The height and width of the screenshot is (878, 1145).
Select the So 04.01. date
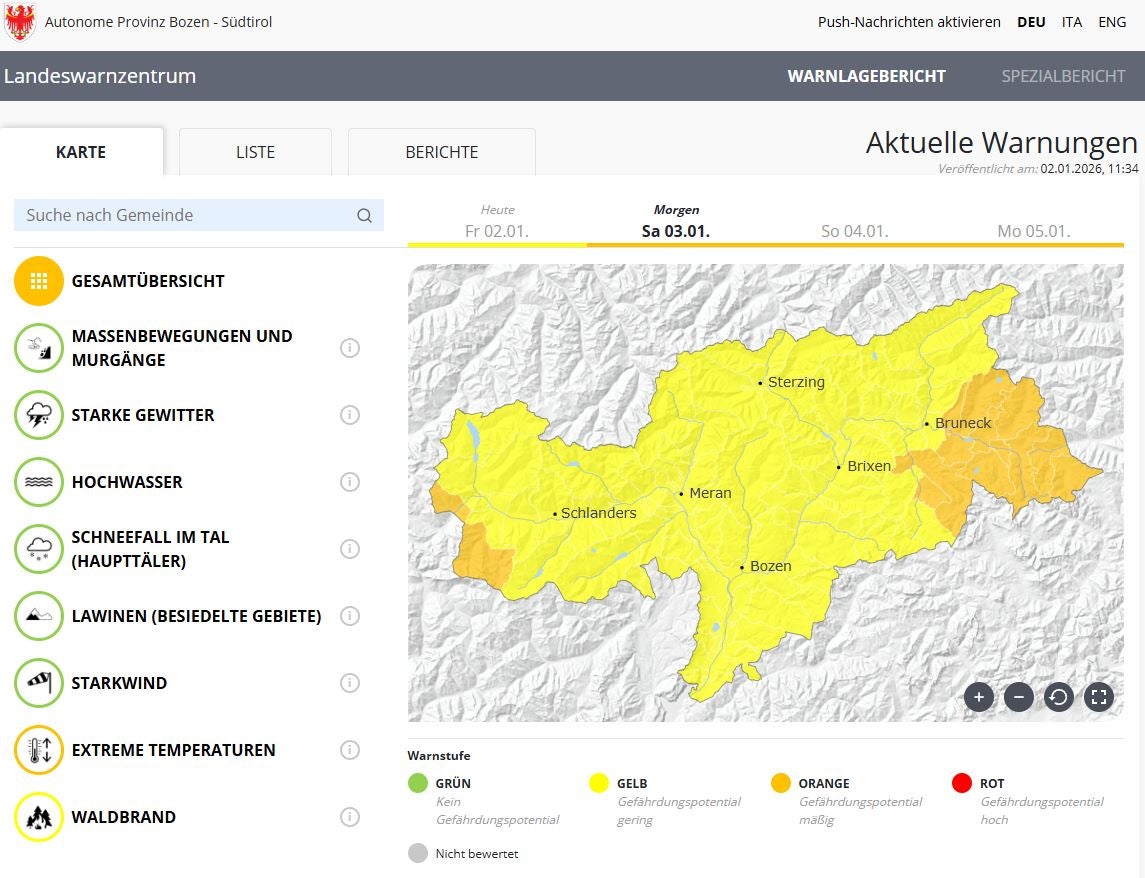pyautogui.click(x=854, y=231)
